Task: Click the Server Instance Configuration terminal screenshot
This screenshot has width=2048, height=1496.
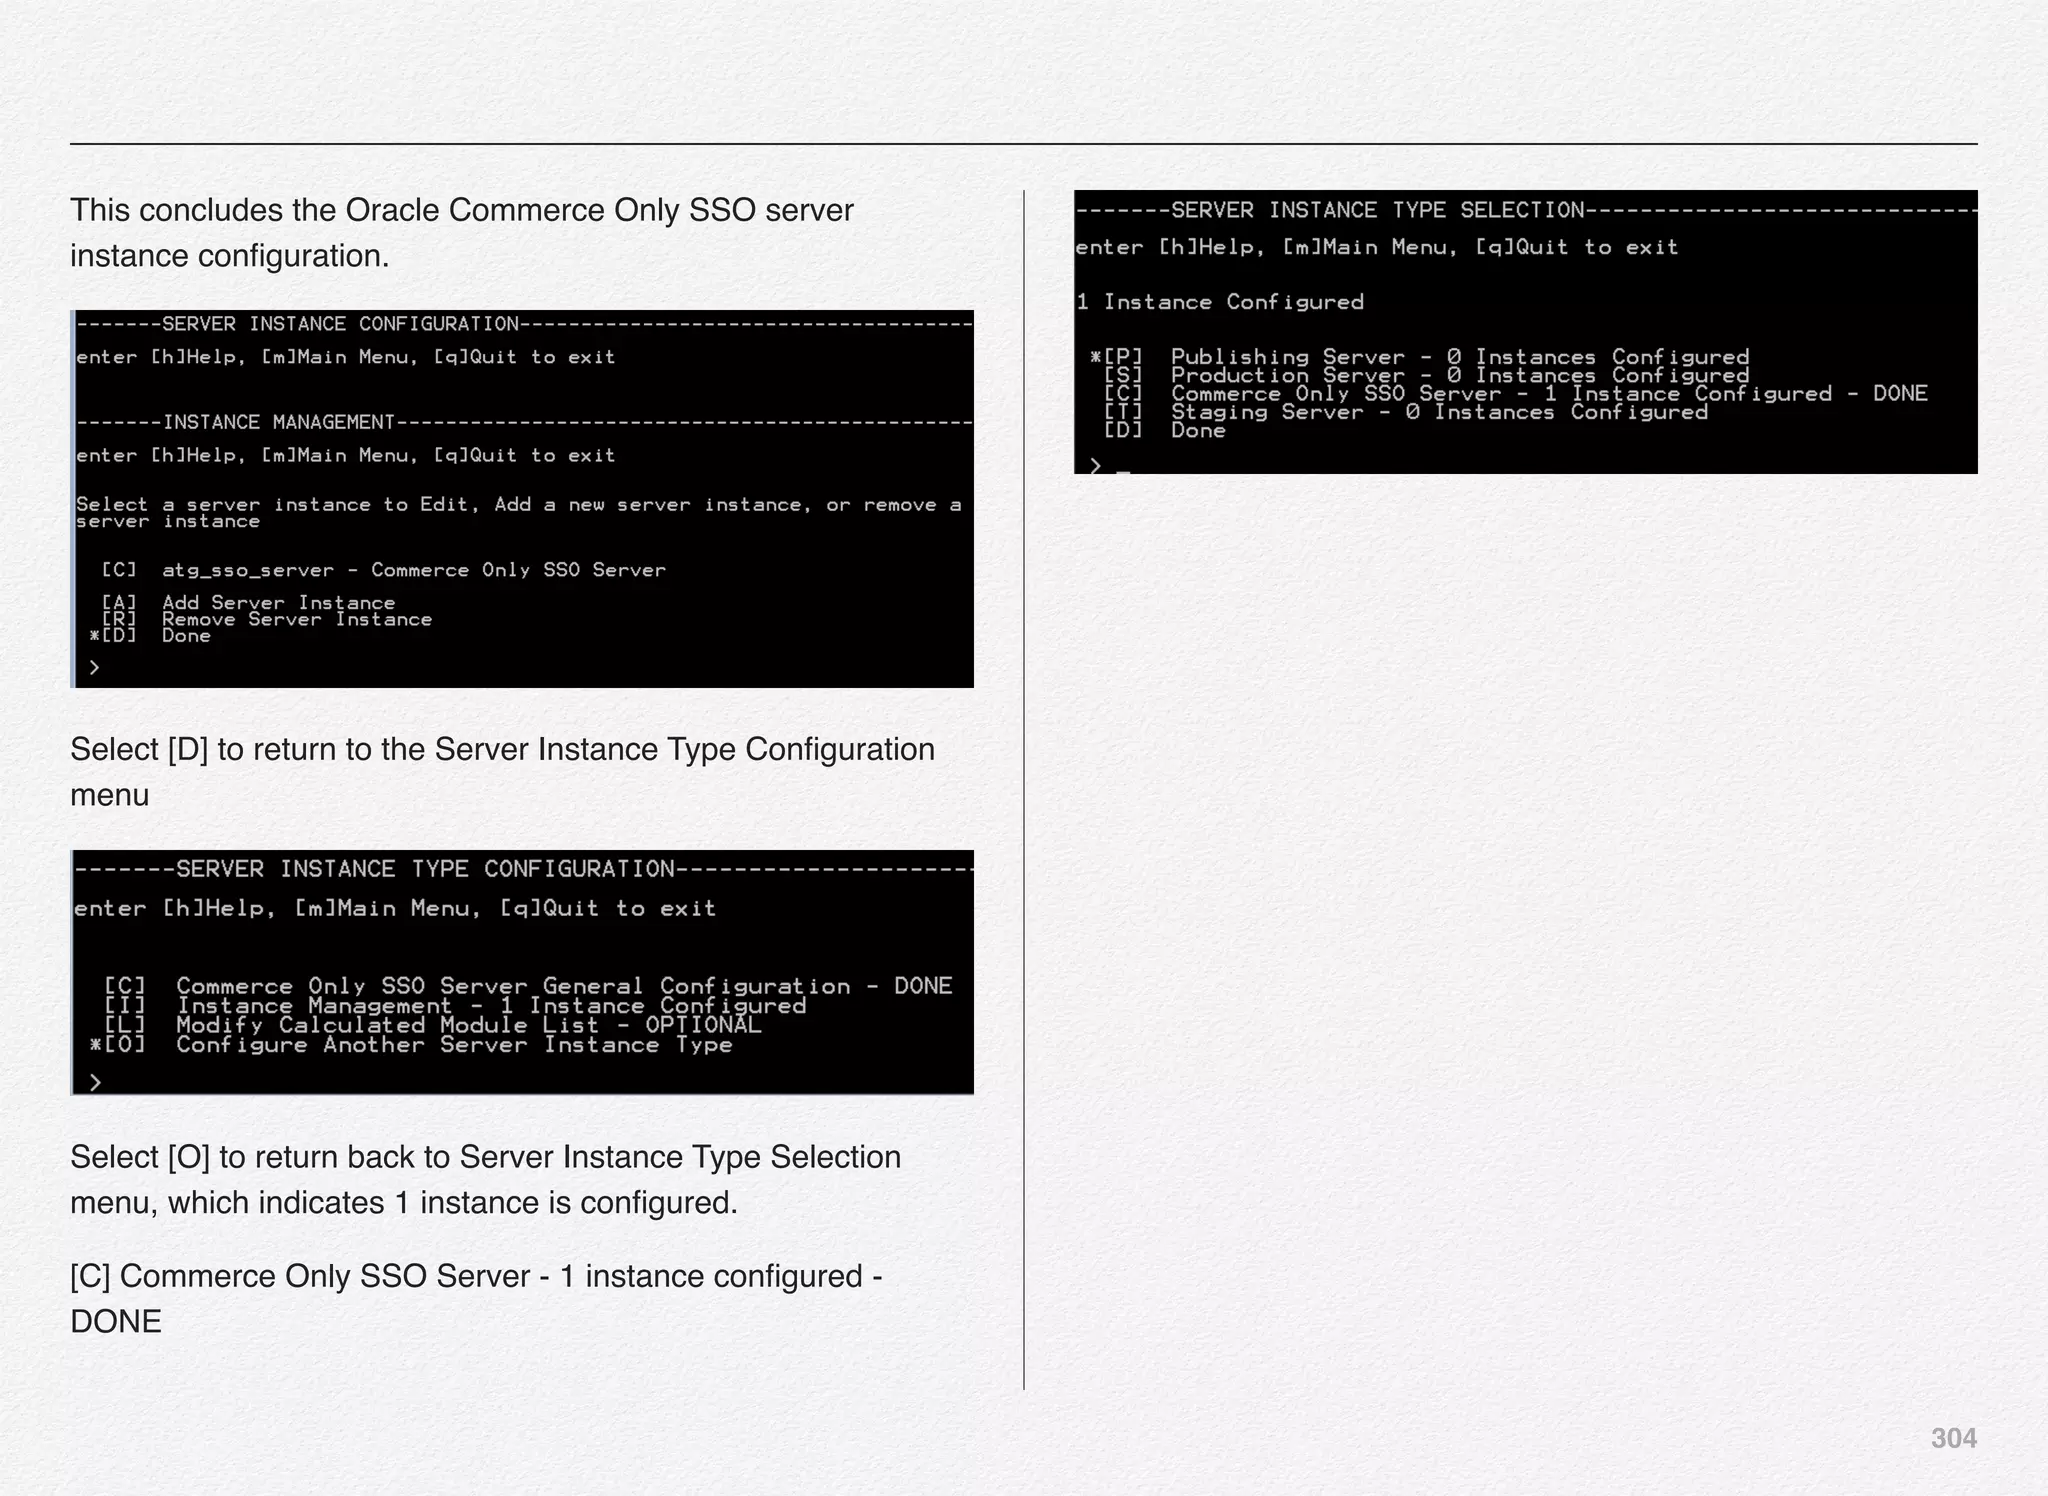Action: [x=522, y=498]
